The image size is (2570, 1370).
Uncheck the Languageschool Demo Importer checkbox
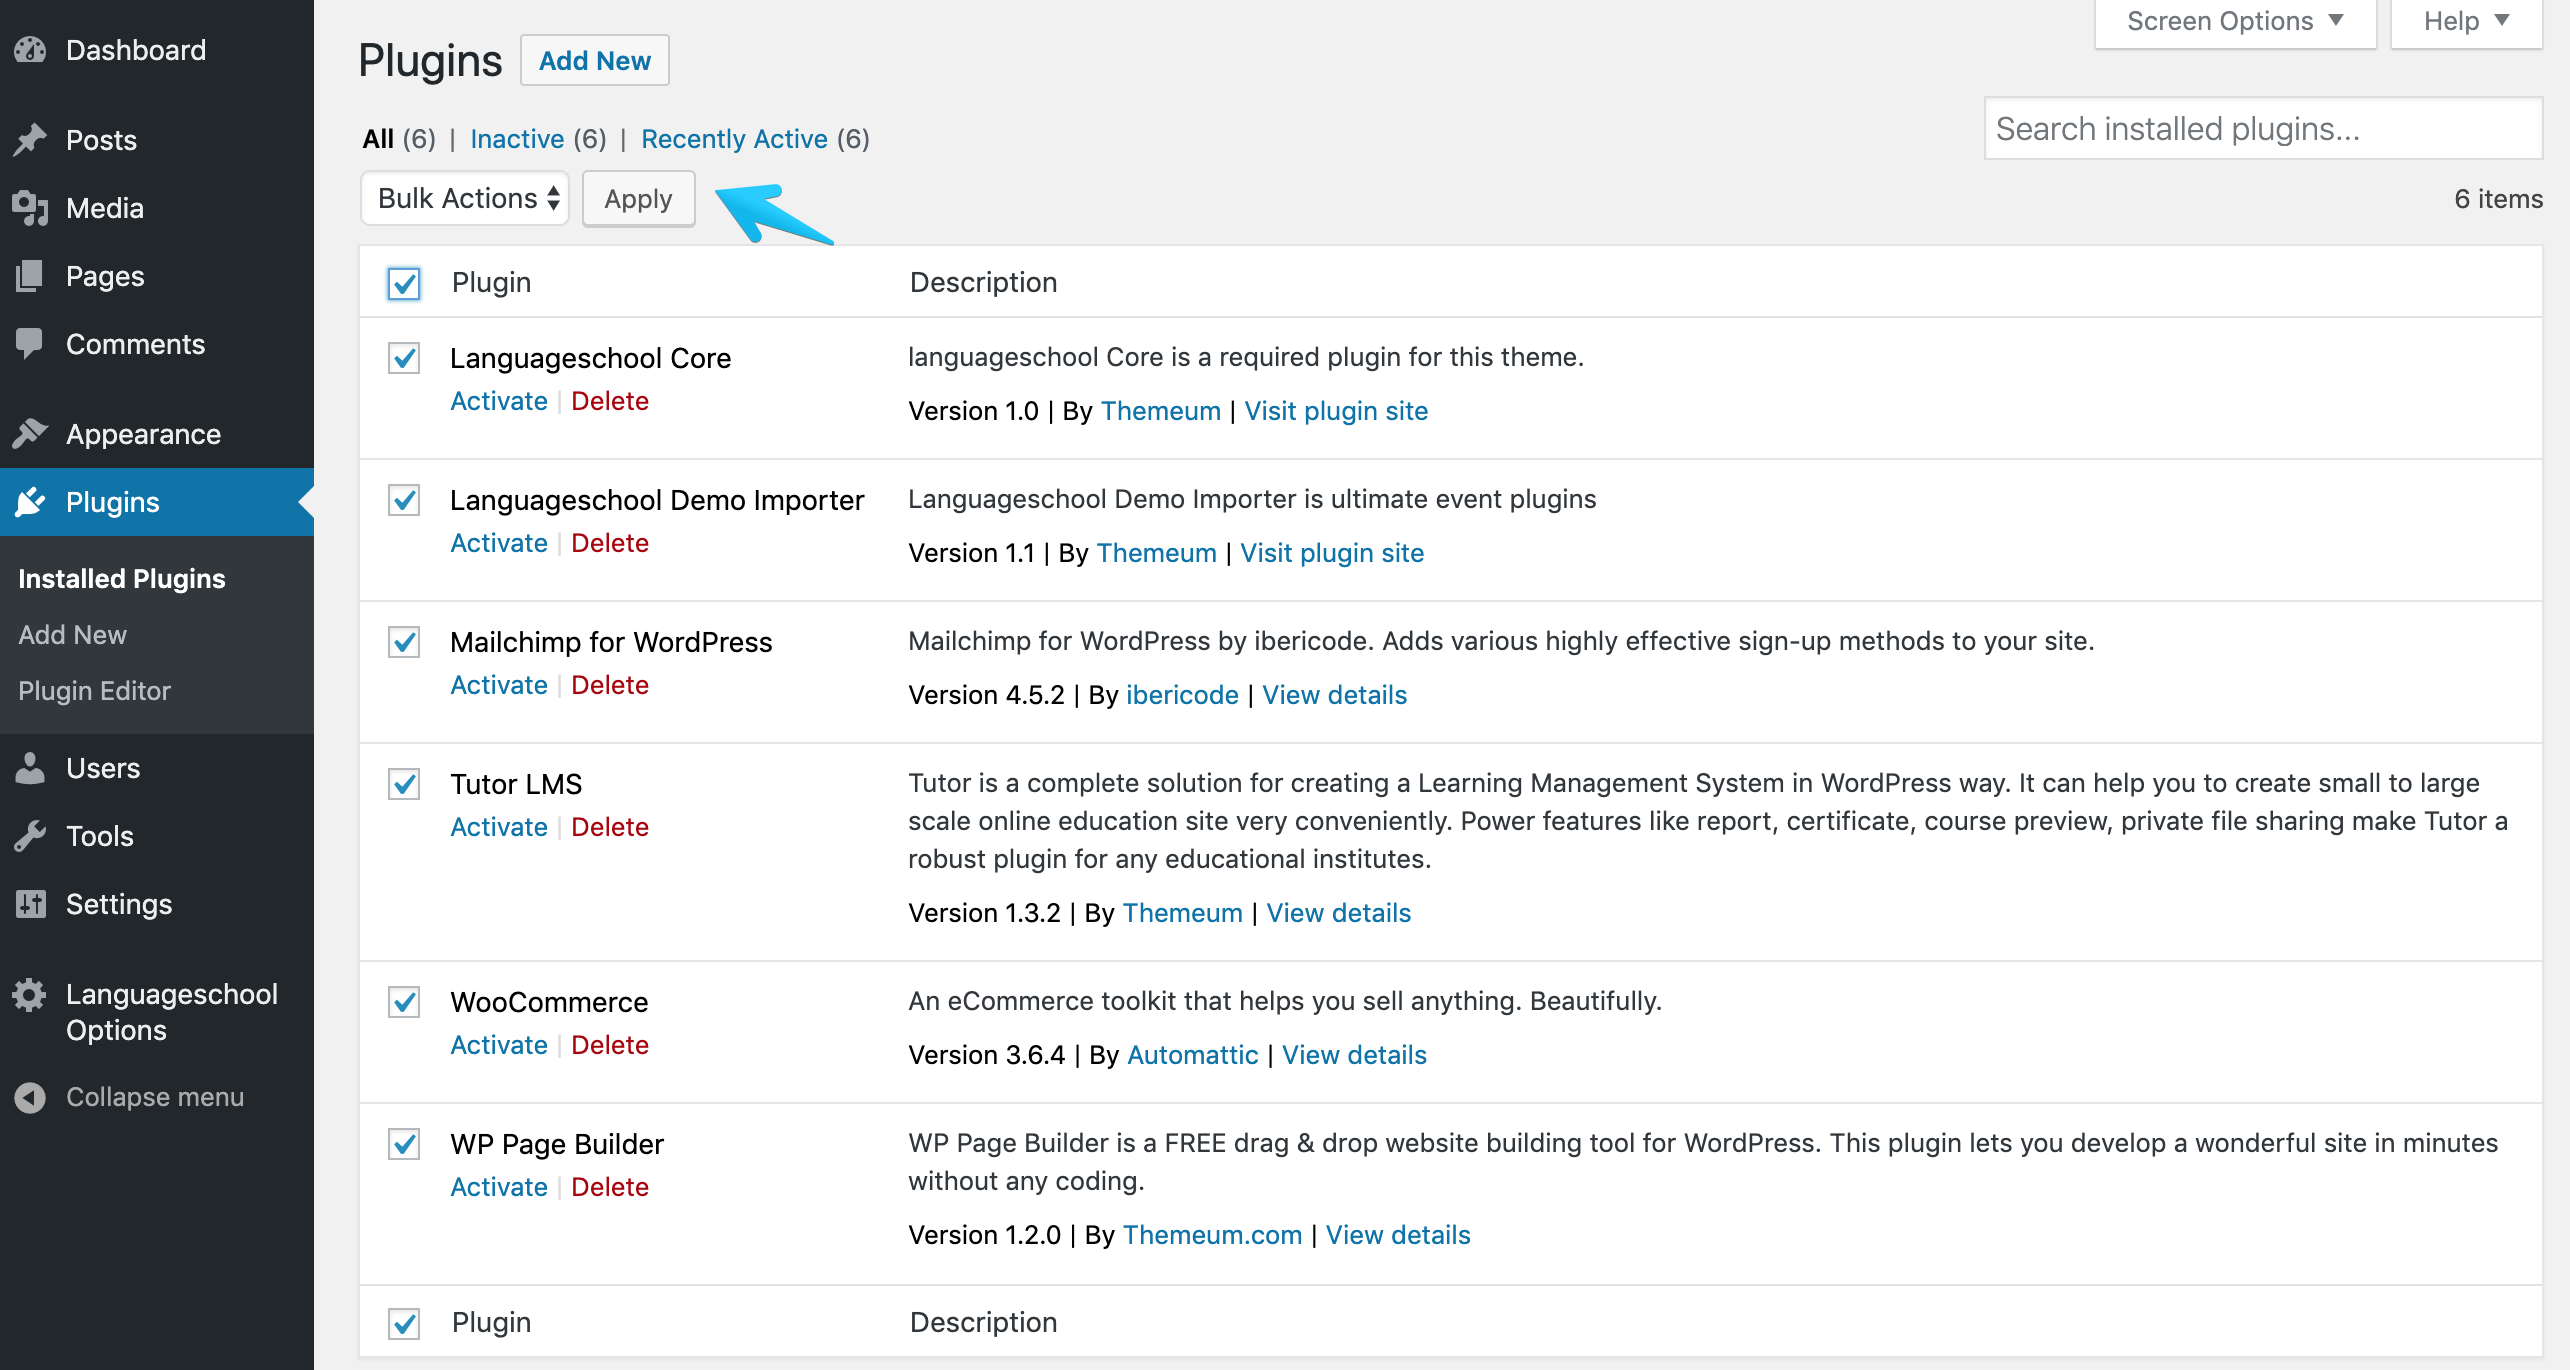404,500
